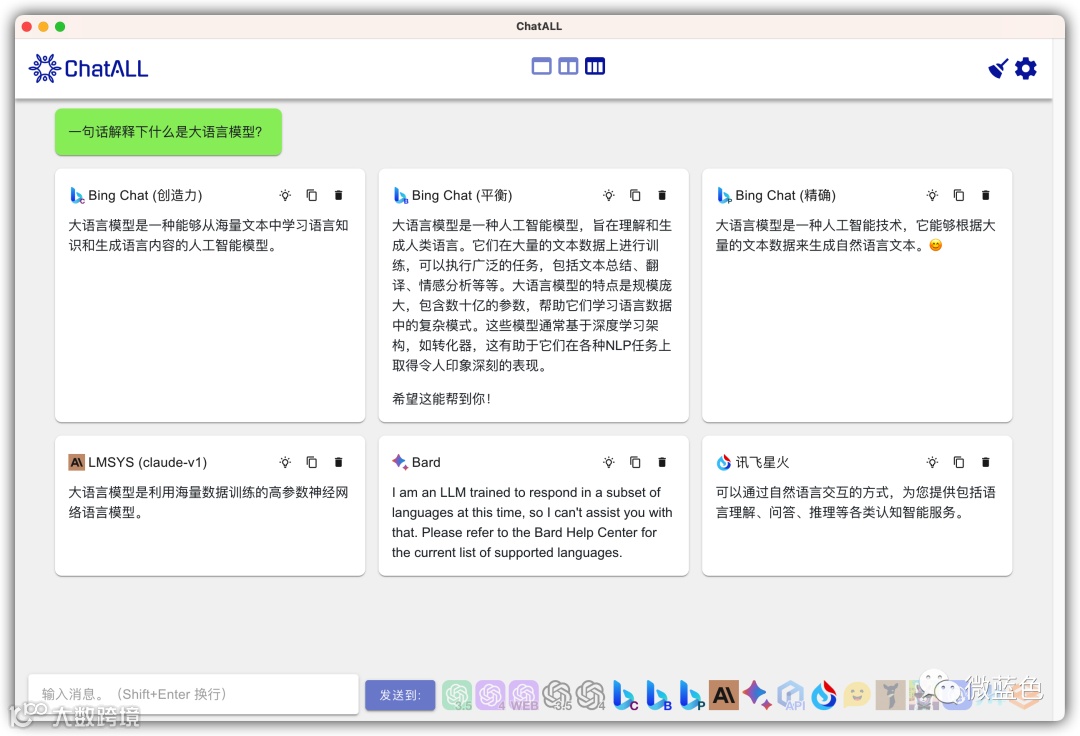Toggle the ChatGPT WEB browsing bot
Image resolution: width=1080 pixels, height=736 pixels.
pos(523,695)
